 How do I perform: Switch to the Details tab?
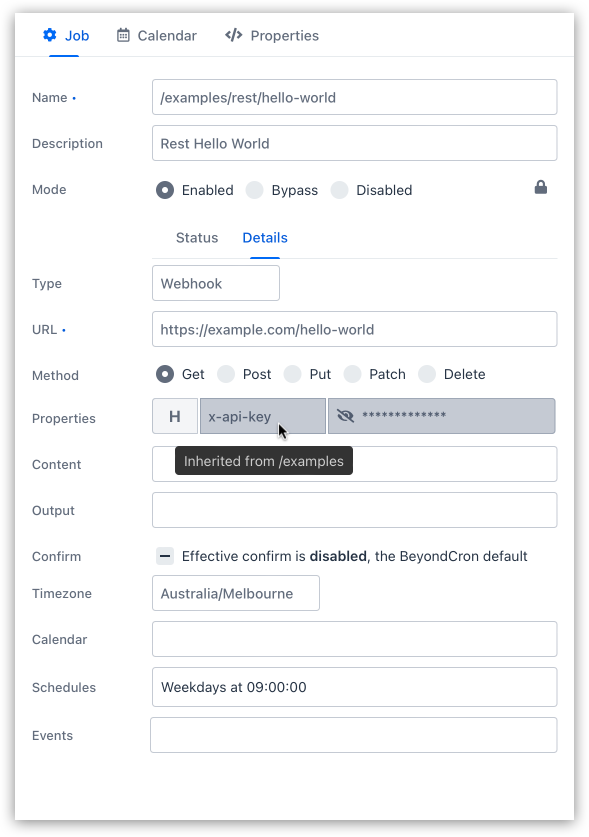pyautogui.click(x=264, y=238)
